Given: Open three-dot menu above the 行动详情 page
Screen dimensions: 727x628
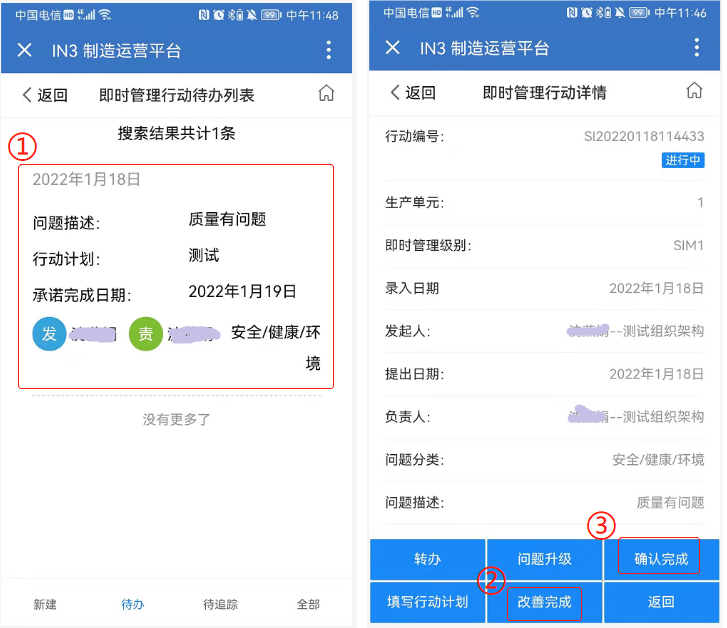Looking at the screenshot, I should coord(697,48).
